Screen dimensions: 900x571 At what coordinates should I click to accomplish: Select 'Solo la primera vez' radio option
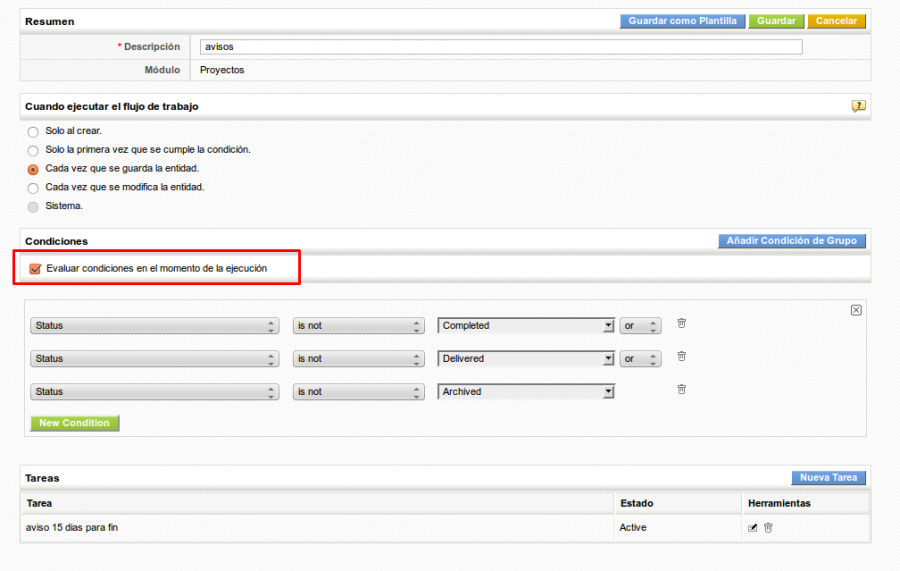pyautogui.click(x=33, y=150)
